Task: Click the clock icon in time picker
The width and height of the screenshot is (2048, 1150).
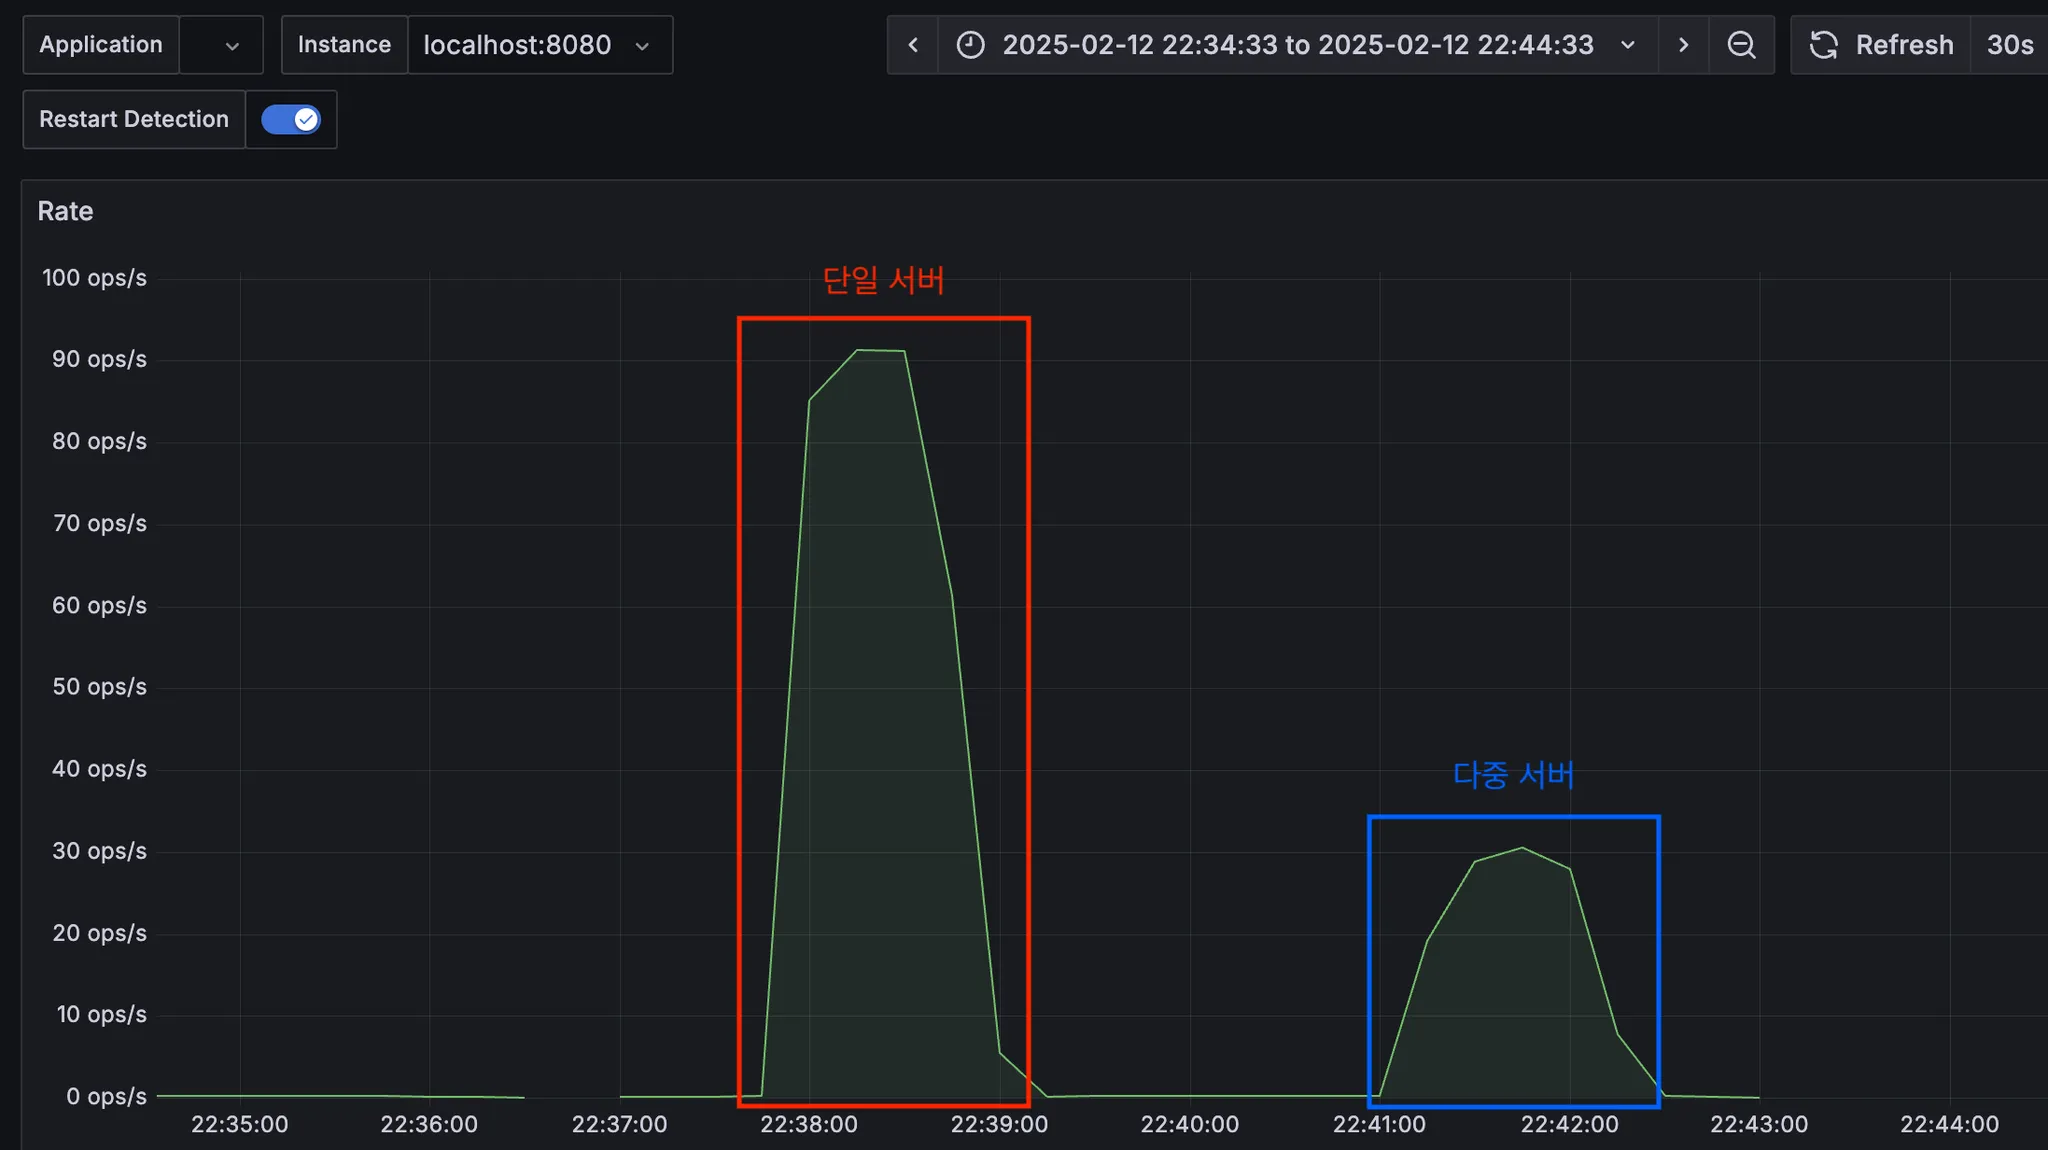Action: pyautogui.click(x=970, y=45)
